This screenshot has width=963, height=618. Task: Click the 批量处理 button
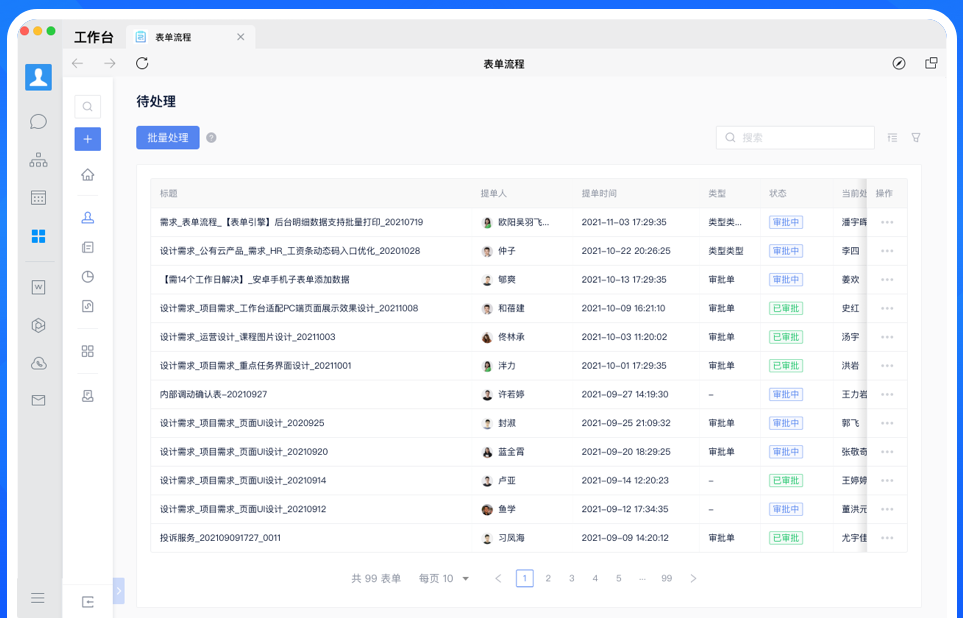pos(168,138)
